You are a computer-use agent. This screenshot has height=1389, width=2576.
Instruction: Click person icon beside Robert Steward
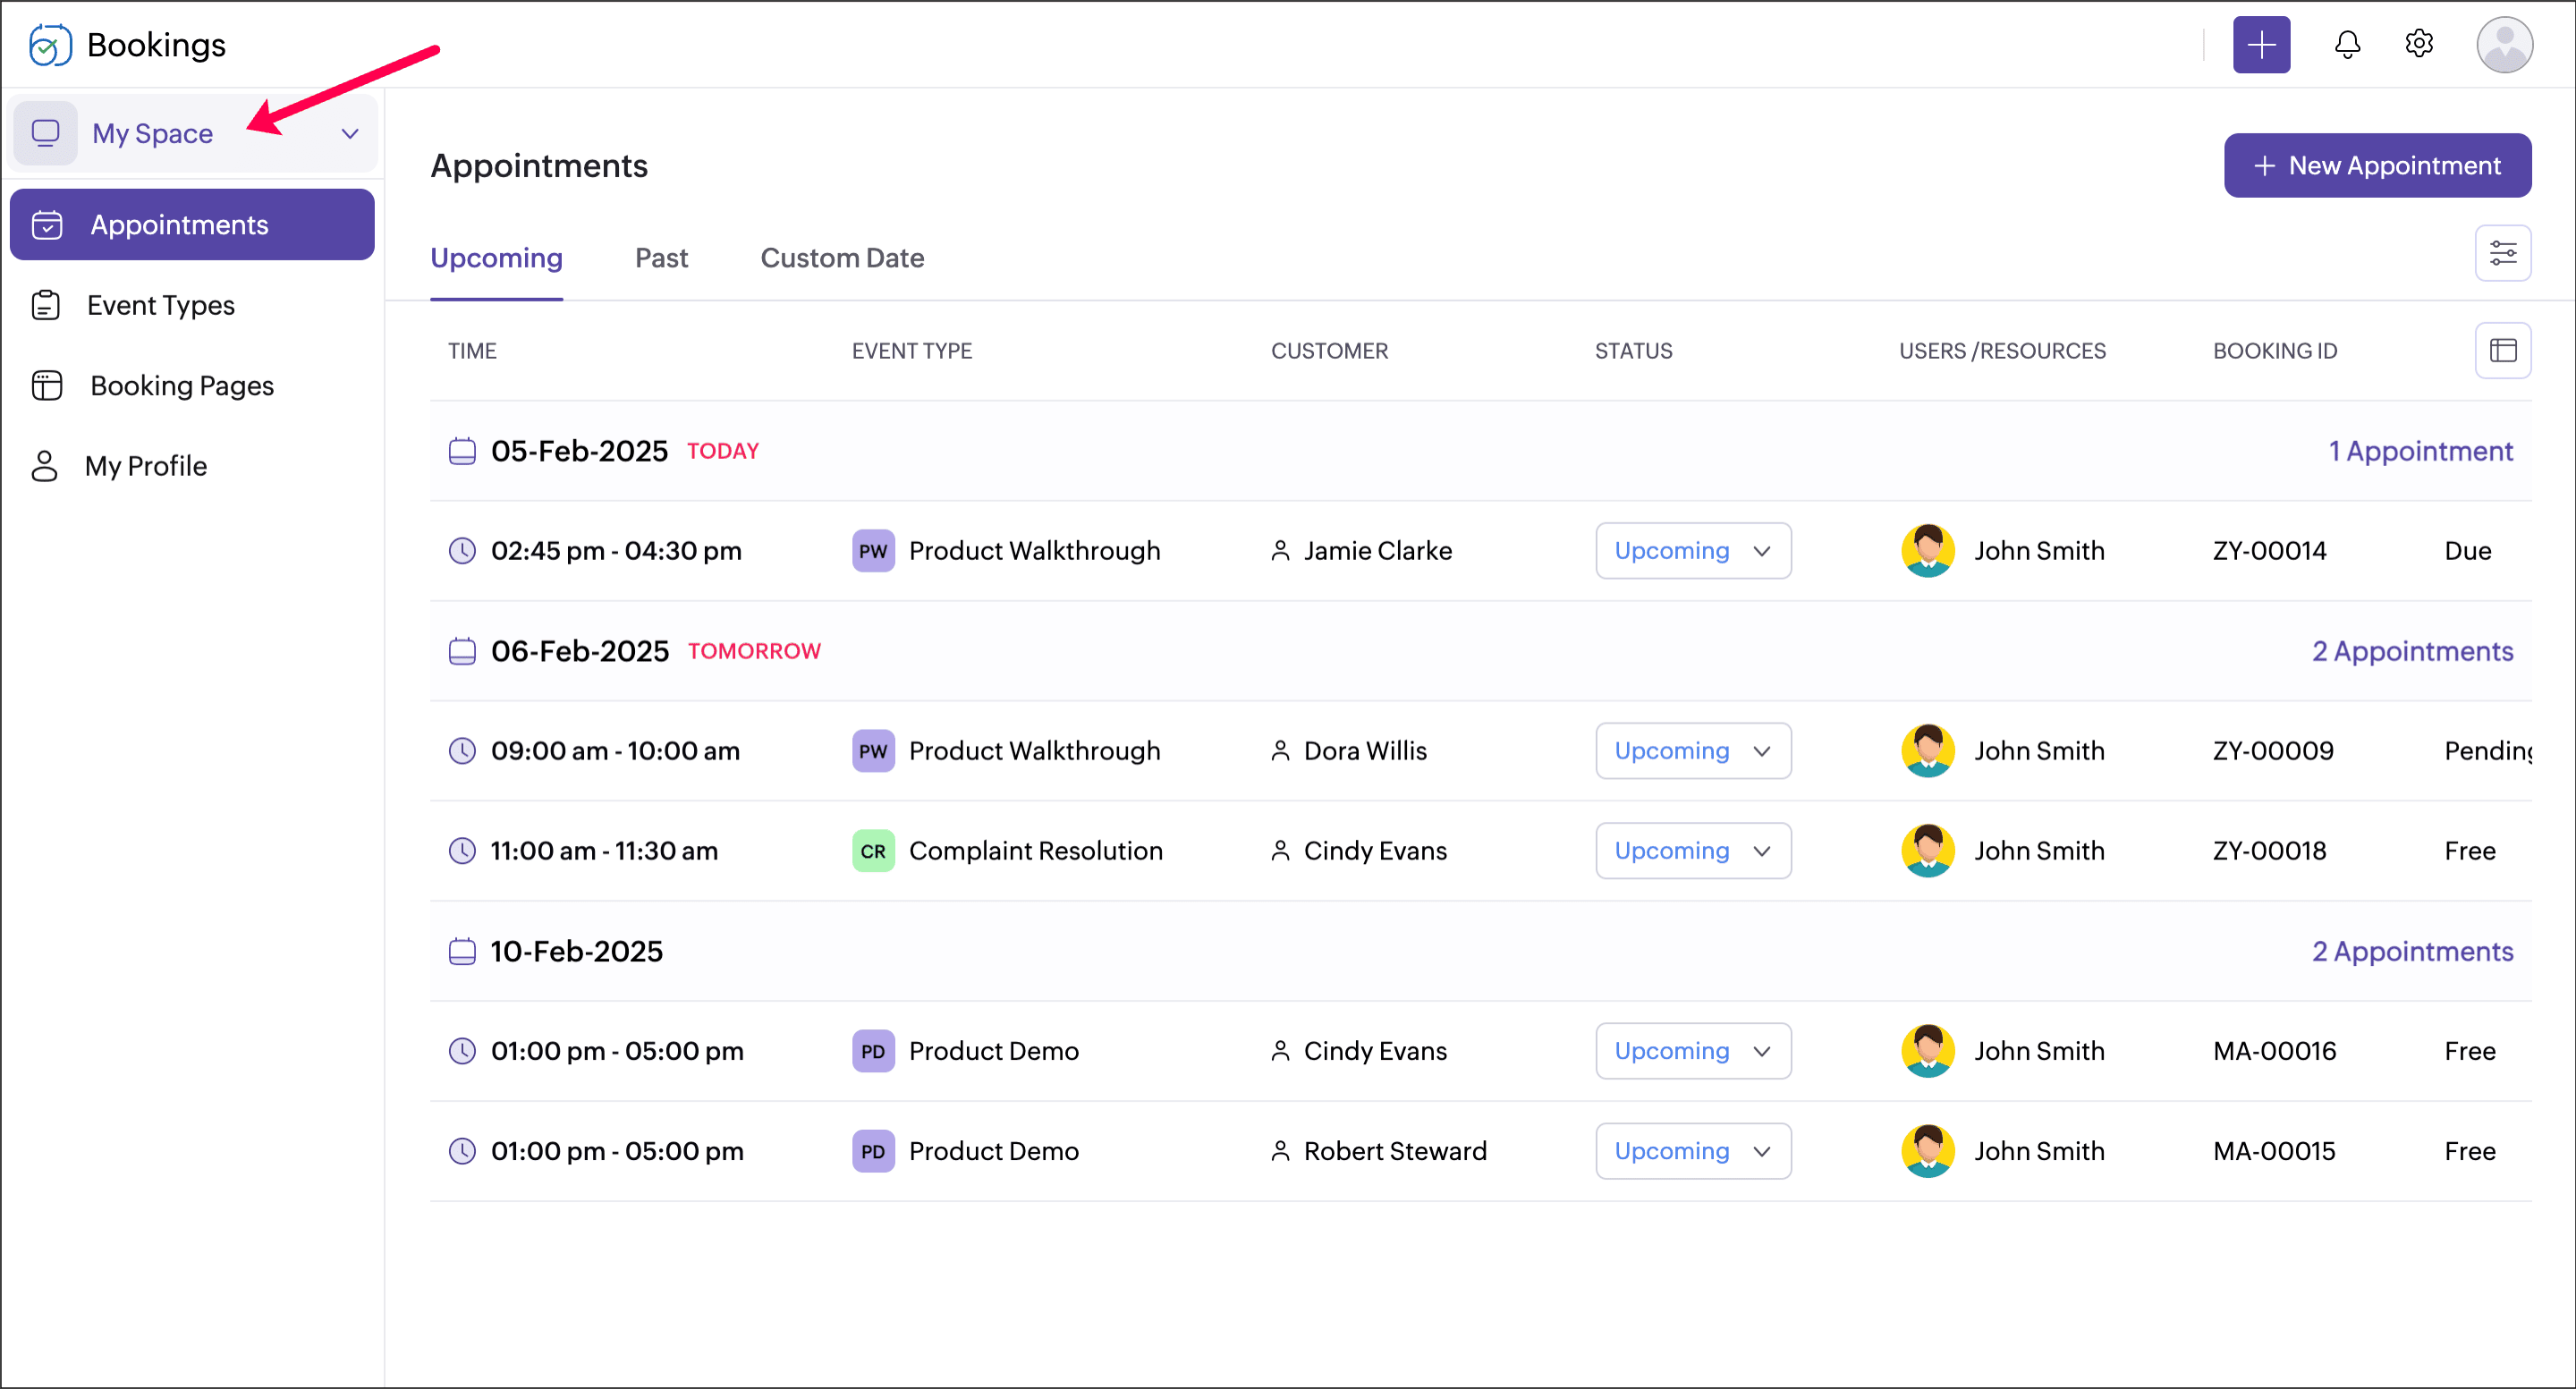tap(1280, 1151)
